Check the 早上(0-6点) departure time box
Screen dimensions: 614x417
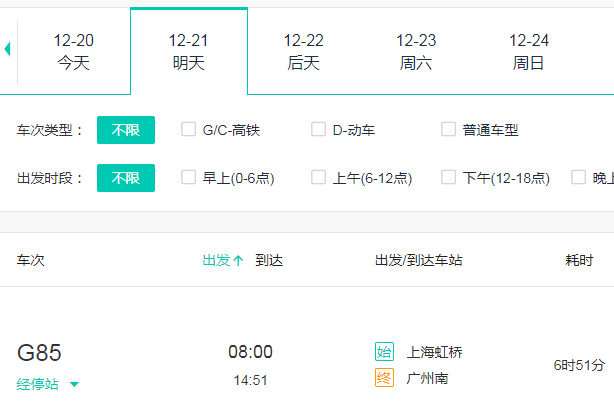point(188,177)
